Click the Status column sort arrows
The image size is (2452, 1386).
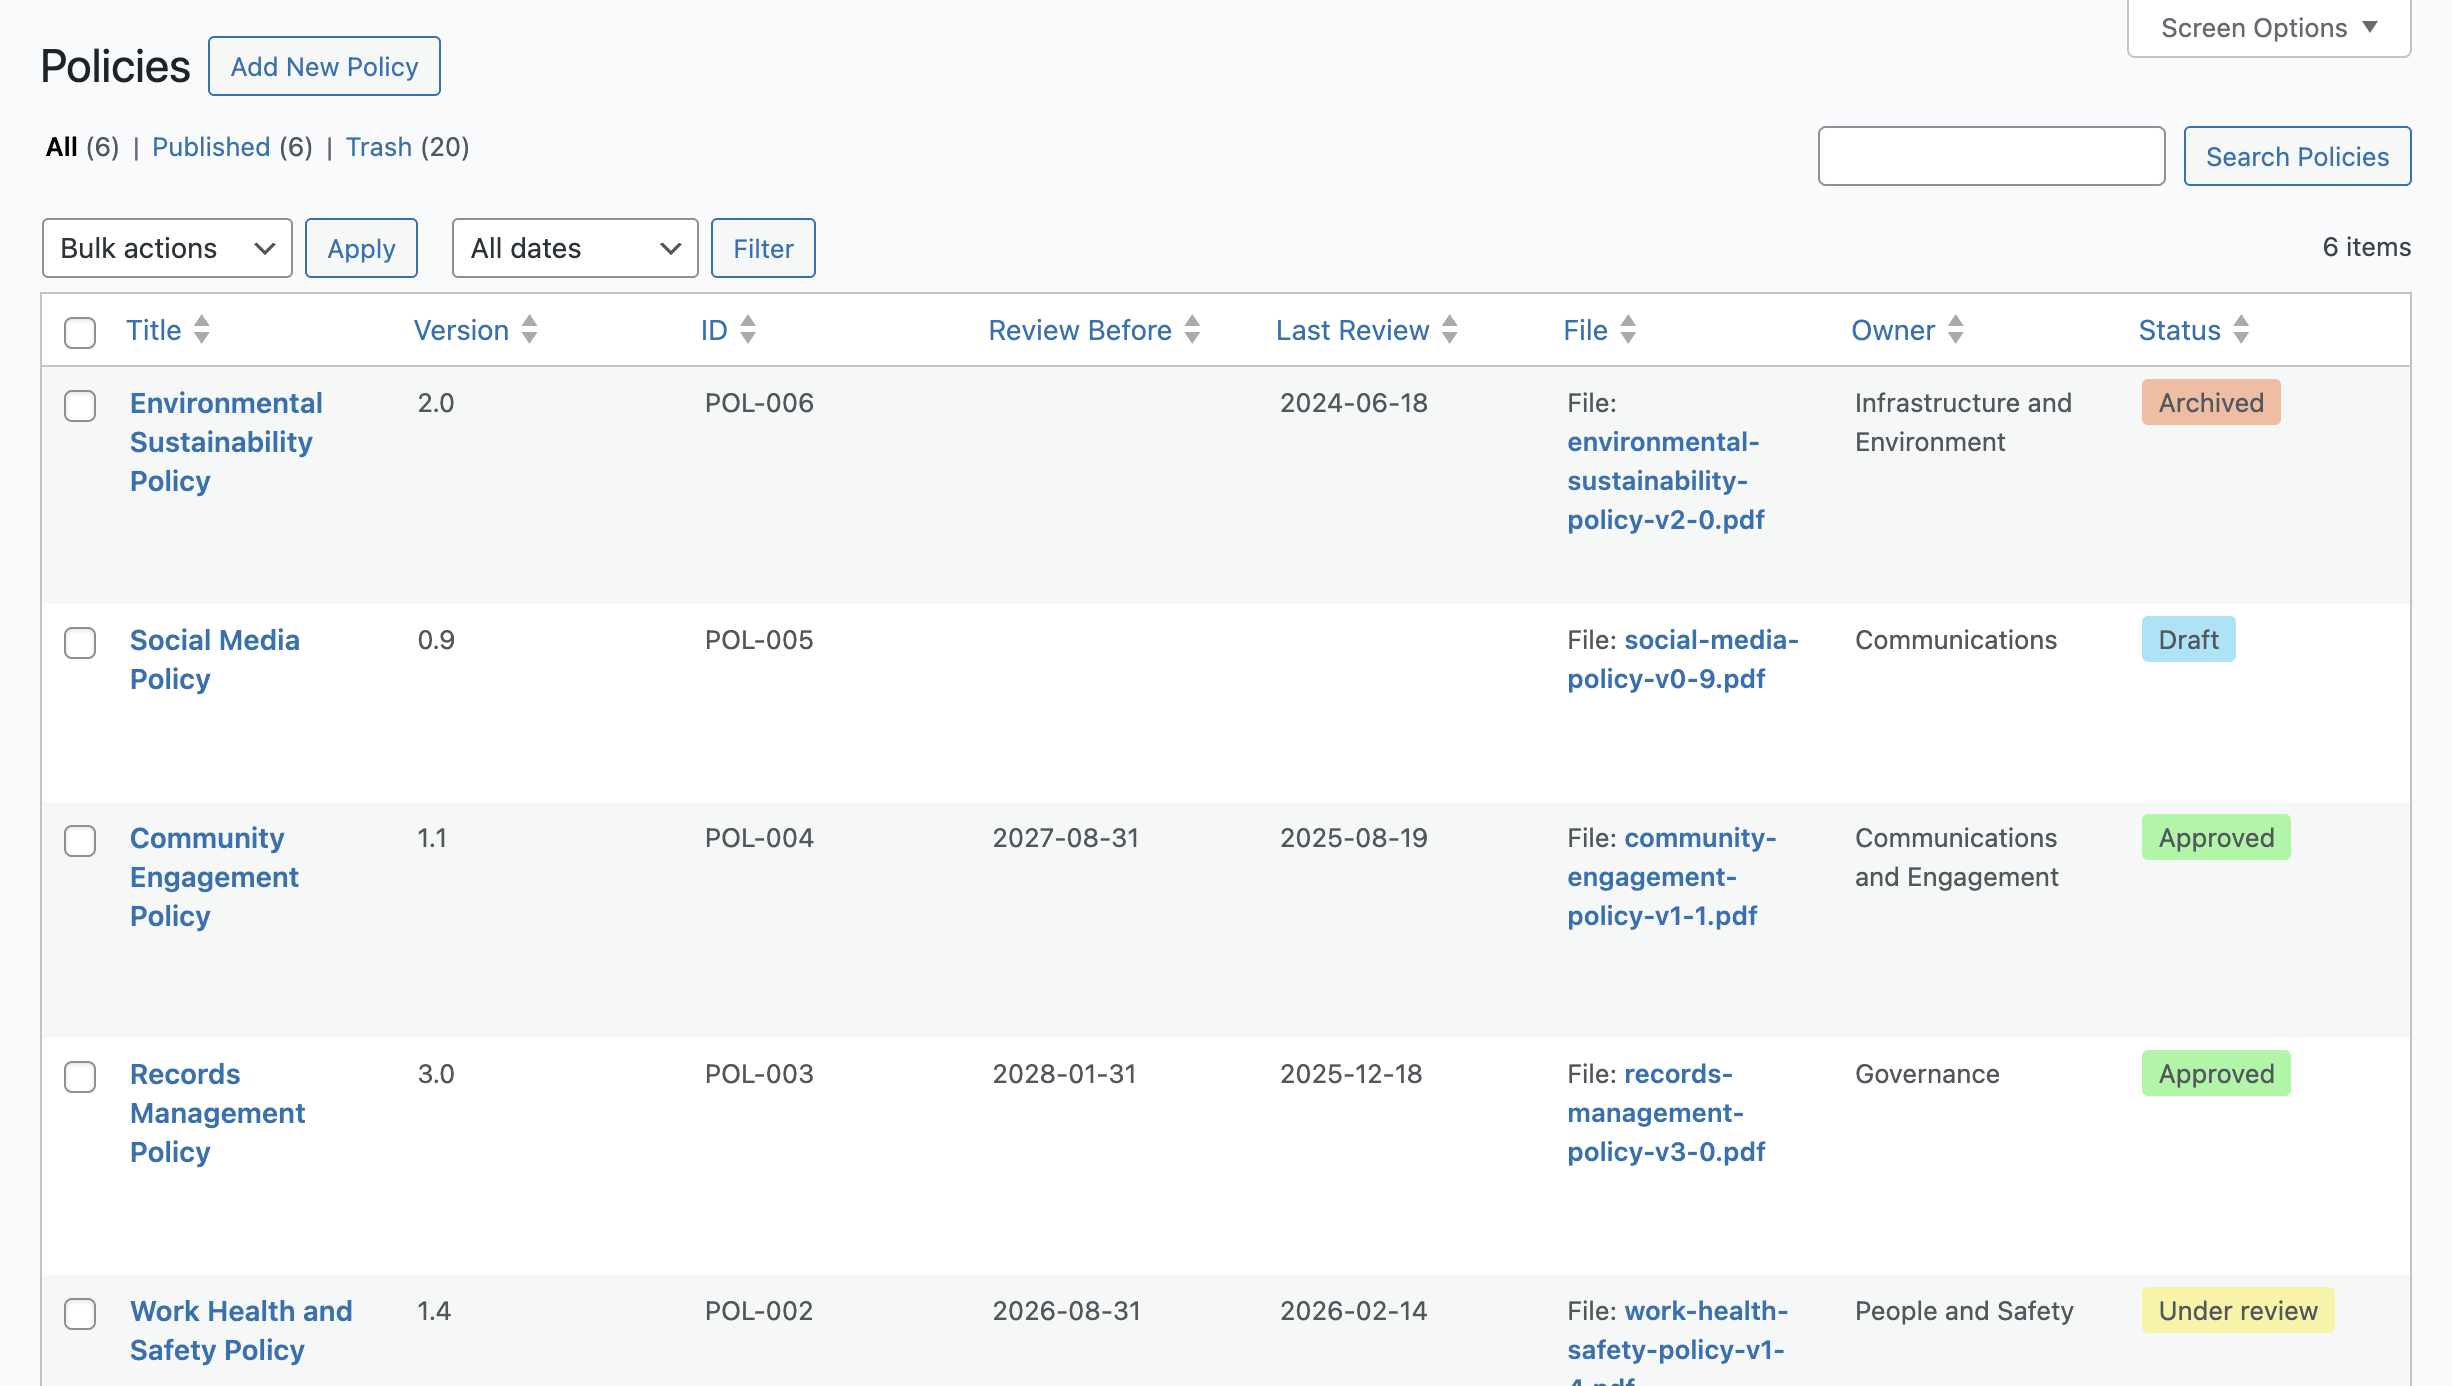pyautogui.click(x=2241, y=330)
